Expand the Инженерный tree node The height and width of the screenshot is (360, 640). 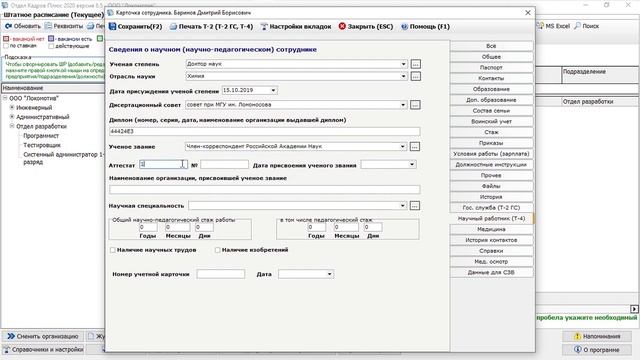pos(12,107)
